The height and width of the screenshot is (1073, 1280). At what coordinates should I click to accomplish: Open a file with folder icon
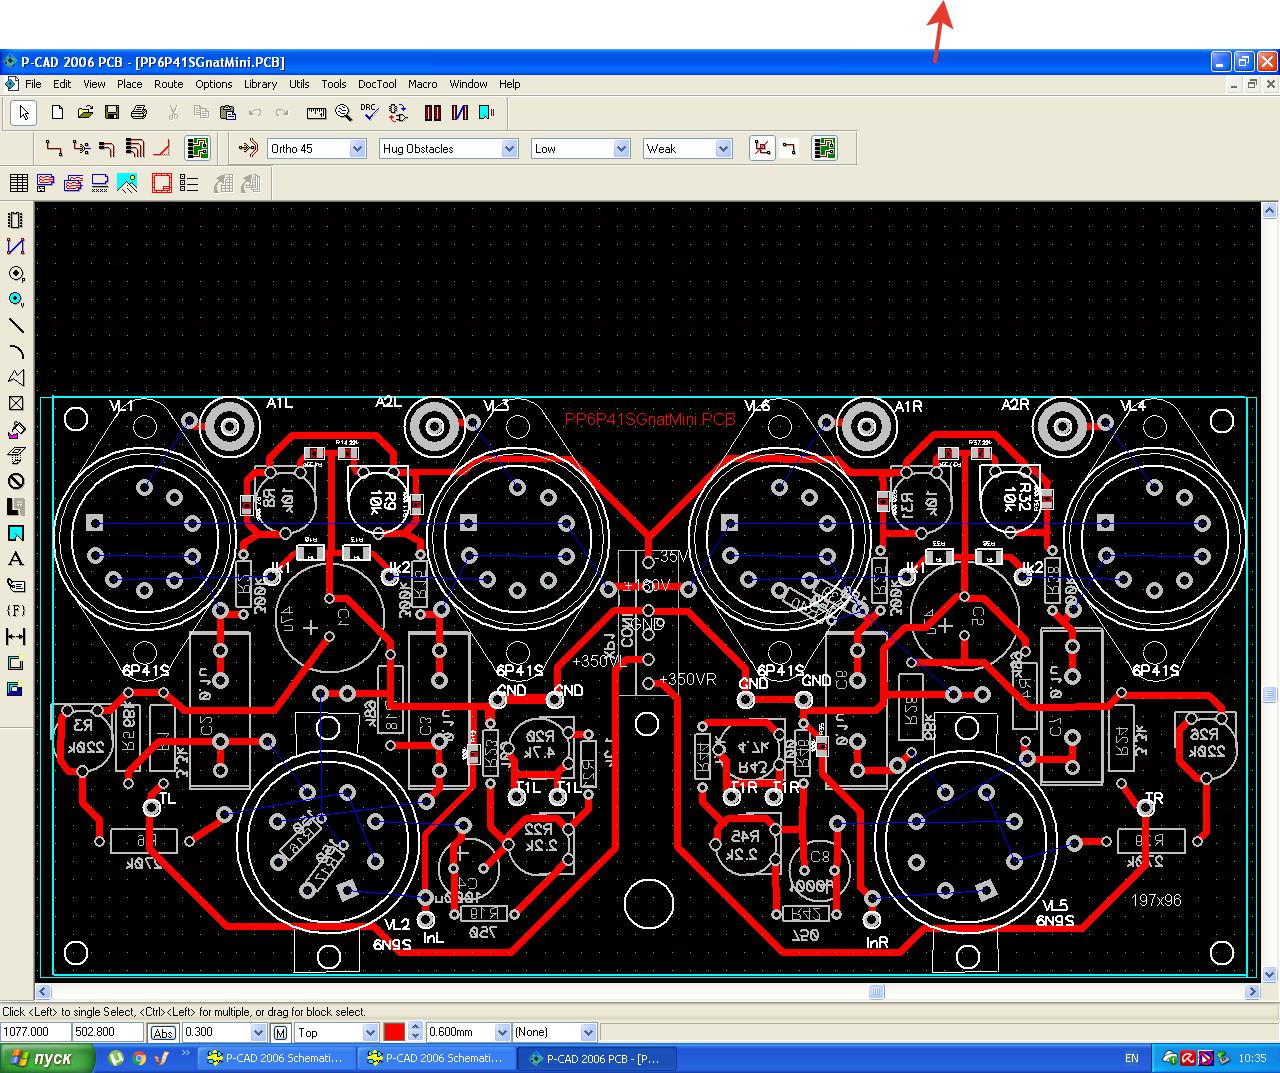tap(85, 113)
